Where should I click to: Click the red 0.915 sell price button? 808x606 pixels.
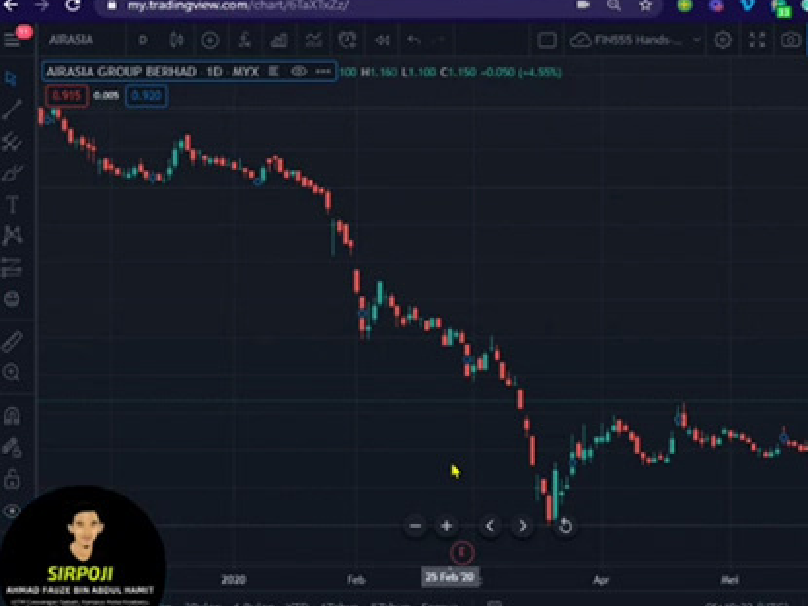(x=66, y=96)
